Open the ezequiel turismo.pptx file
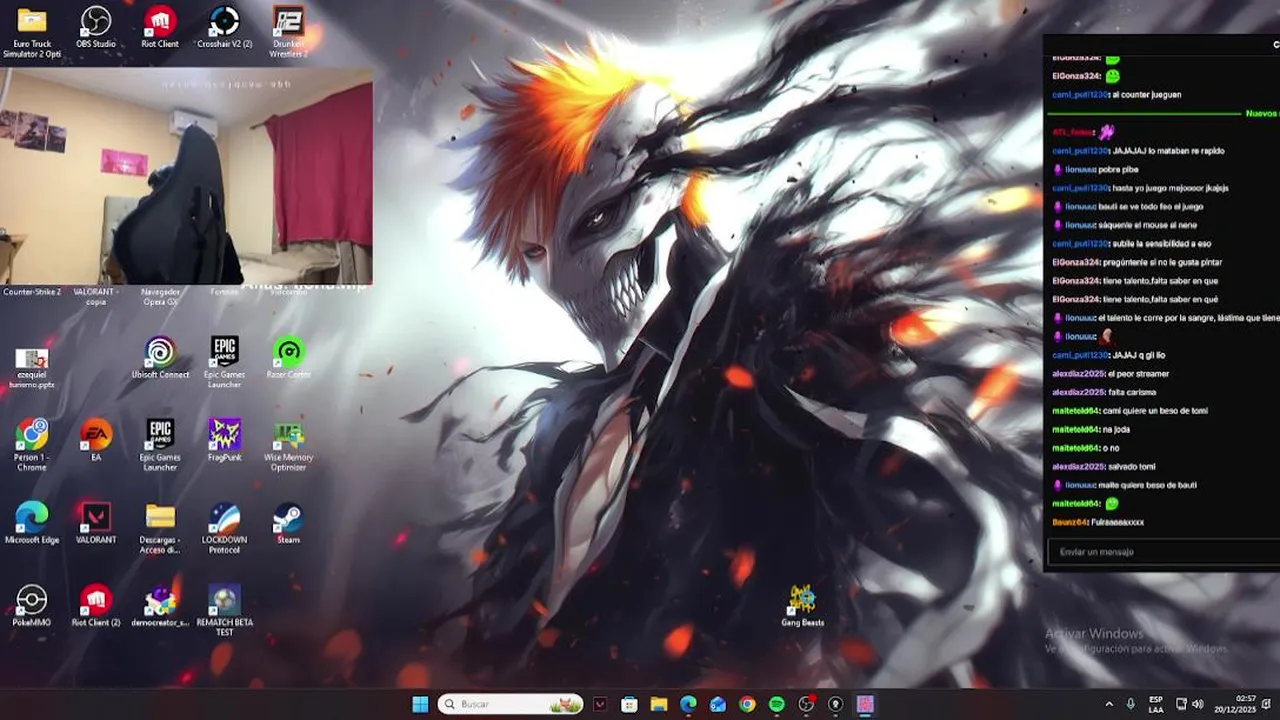Screen dimensions: 1280x720 (32, 368)
